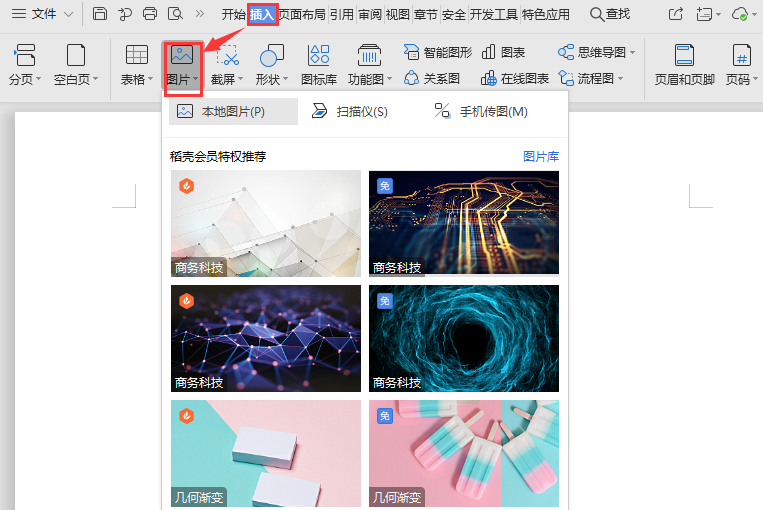Click the 查找 search button

point(610,14)
